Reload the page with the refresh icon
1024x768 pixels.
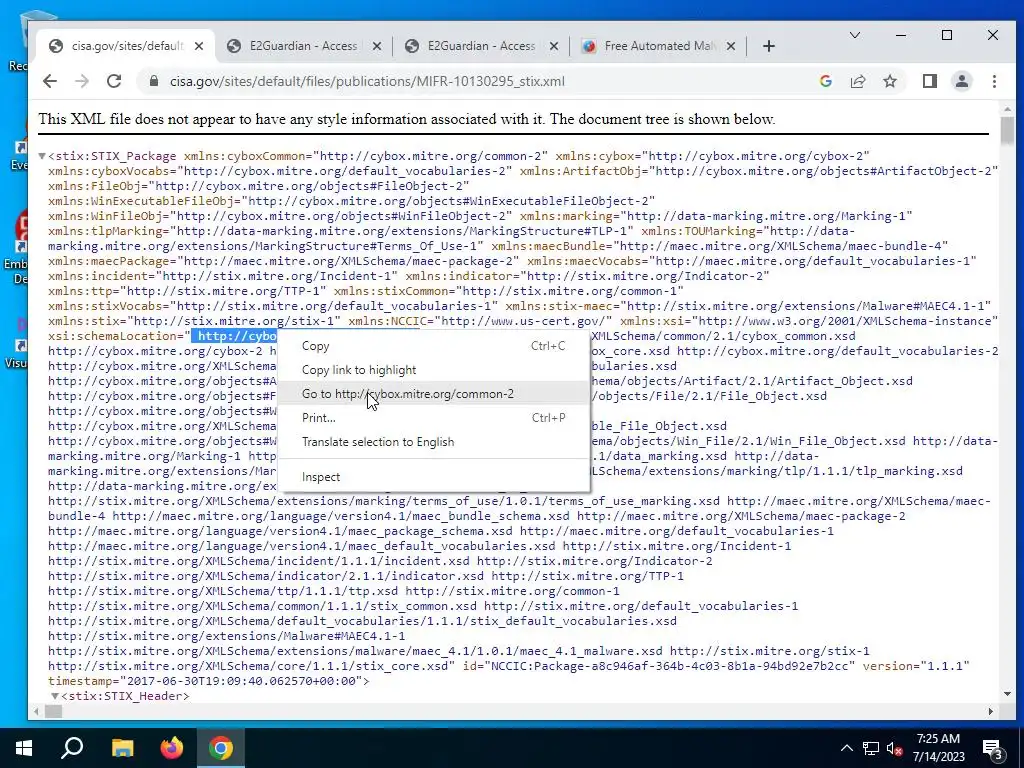tap(114, 81)
